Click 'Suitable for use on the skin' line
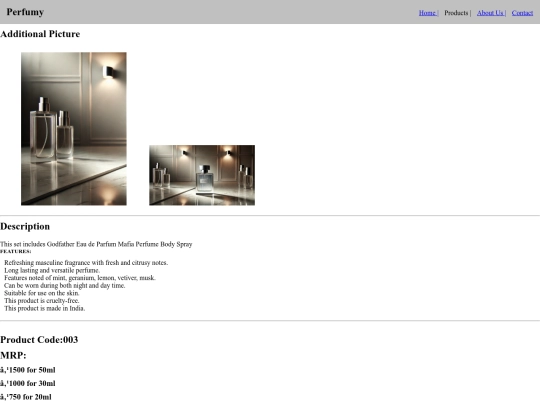The image size is (540, 405). [x=42, y=293]
